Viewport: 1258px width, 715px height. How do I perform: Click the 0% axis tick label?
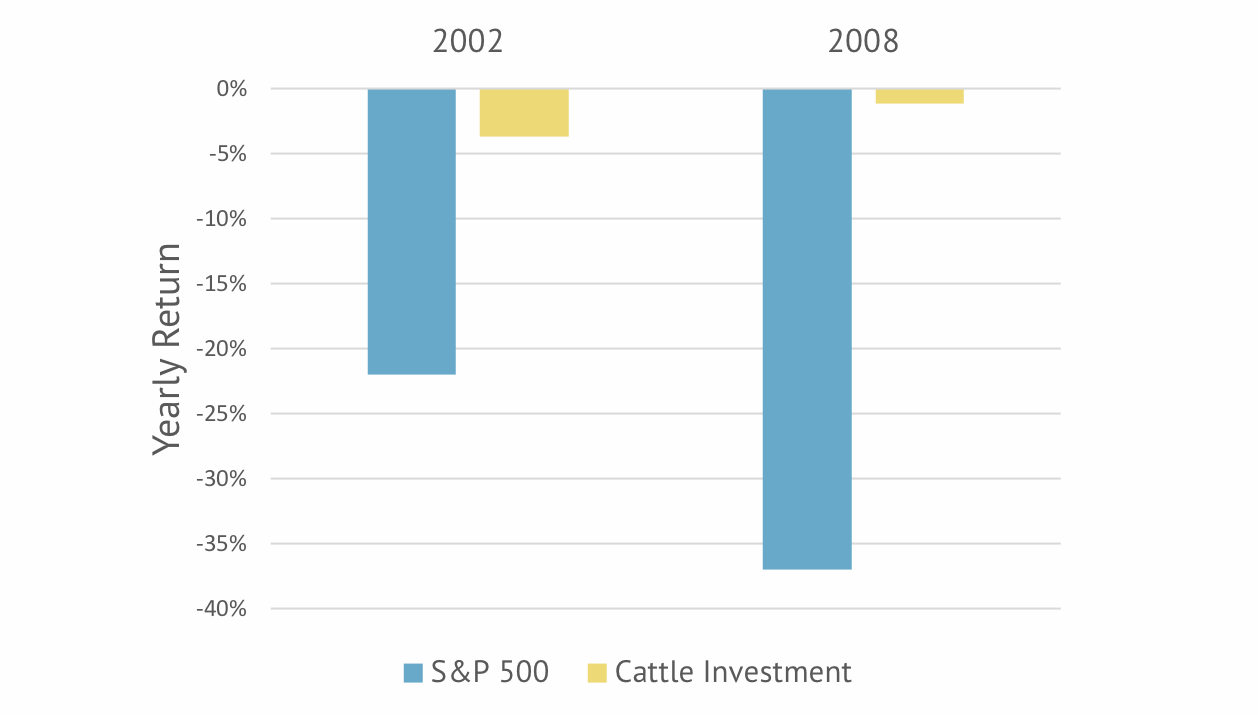pyautogui.click(x=230, y=89)
